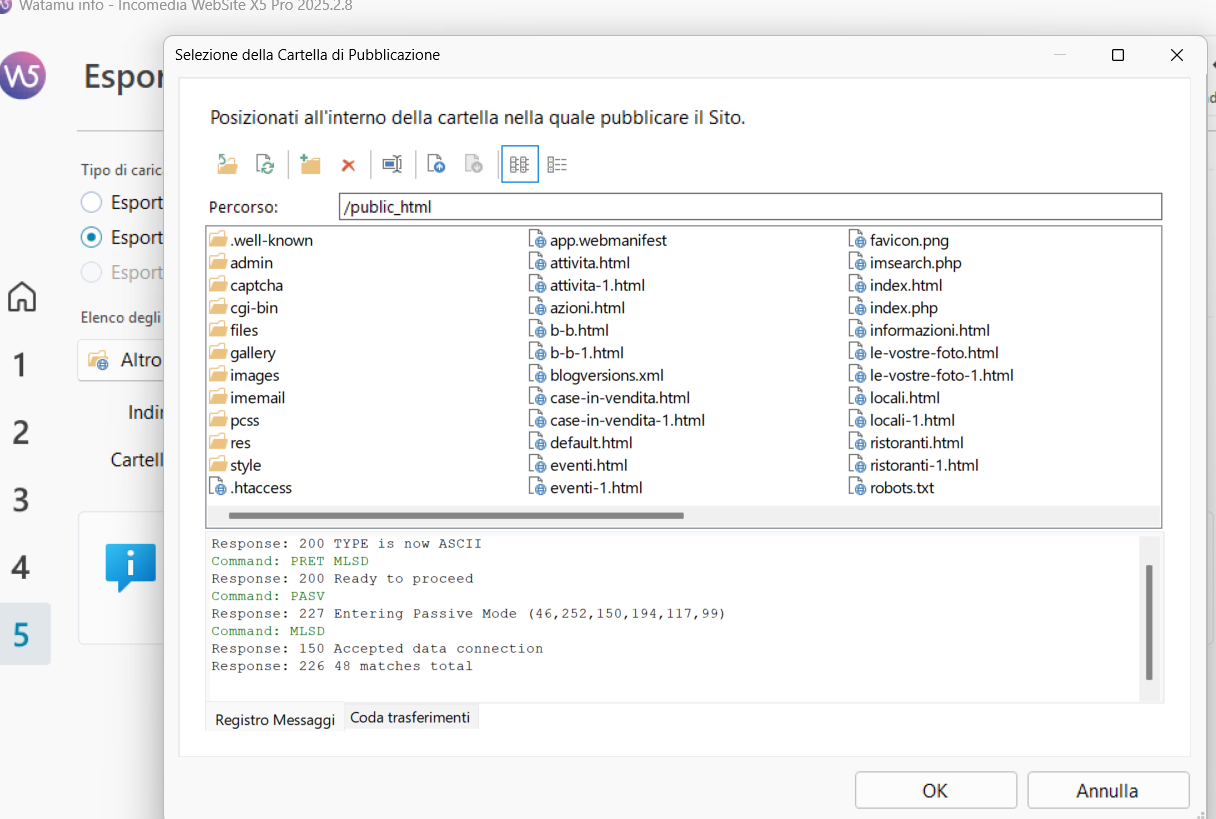
Task: Select file 'azioni.html'
Action: click(x=587, y=308)
